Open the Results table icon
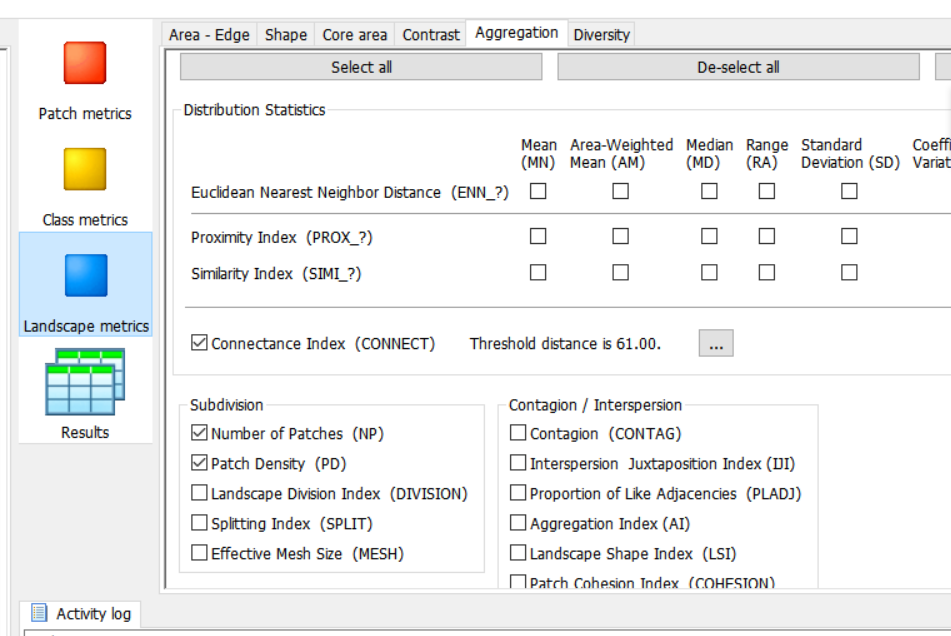The image size is (951, 636). 85,382
